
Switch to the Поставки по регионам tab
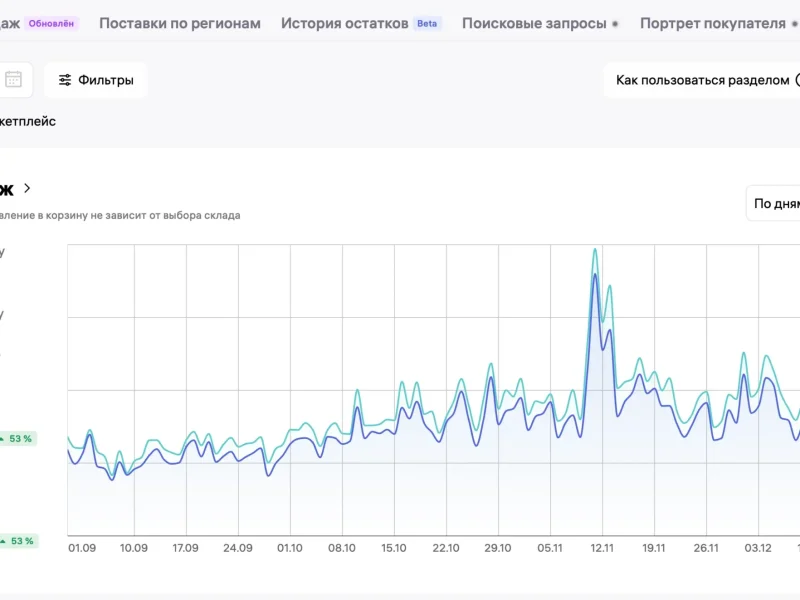[180, 23]
